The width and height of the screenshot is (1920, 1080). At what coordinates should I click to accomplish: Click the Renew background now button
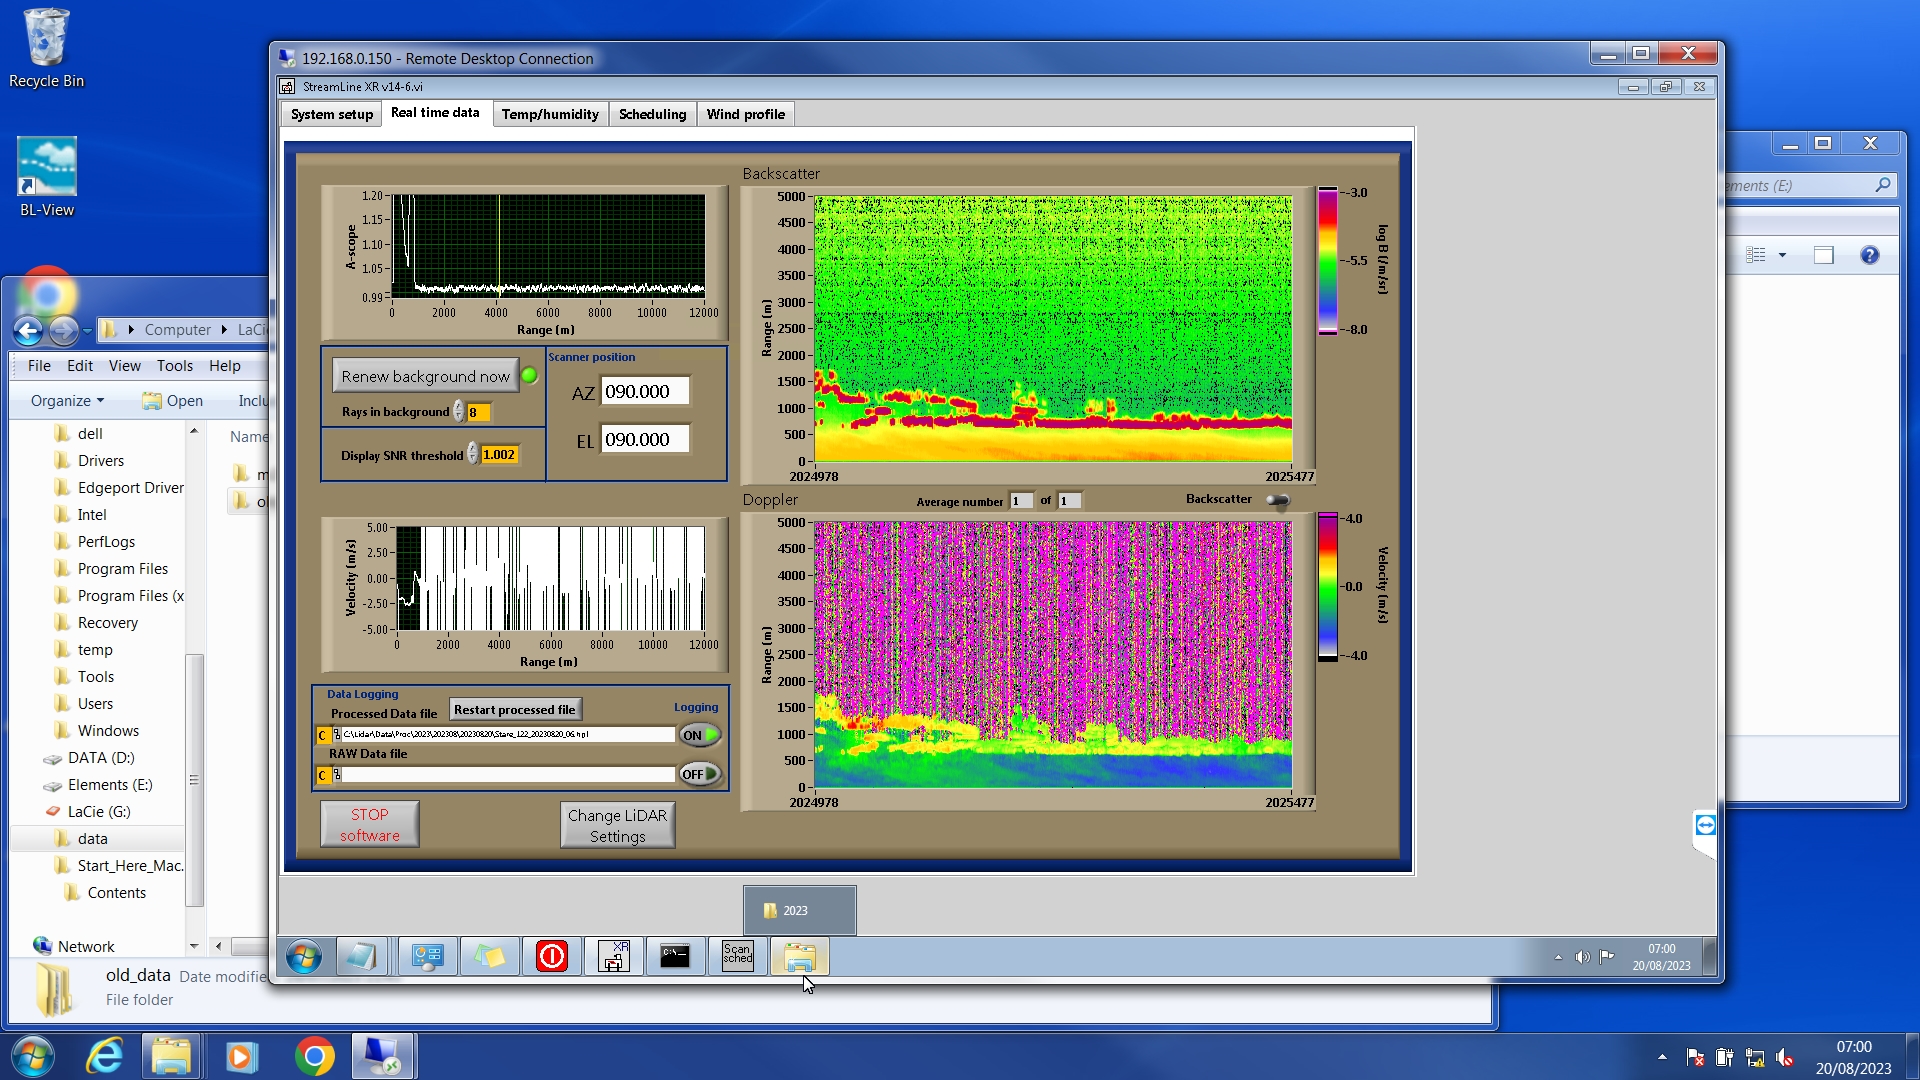click(x=425, y=376)
